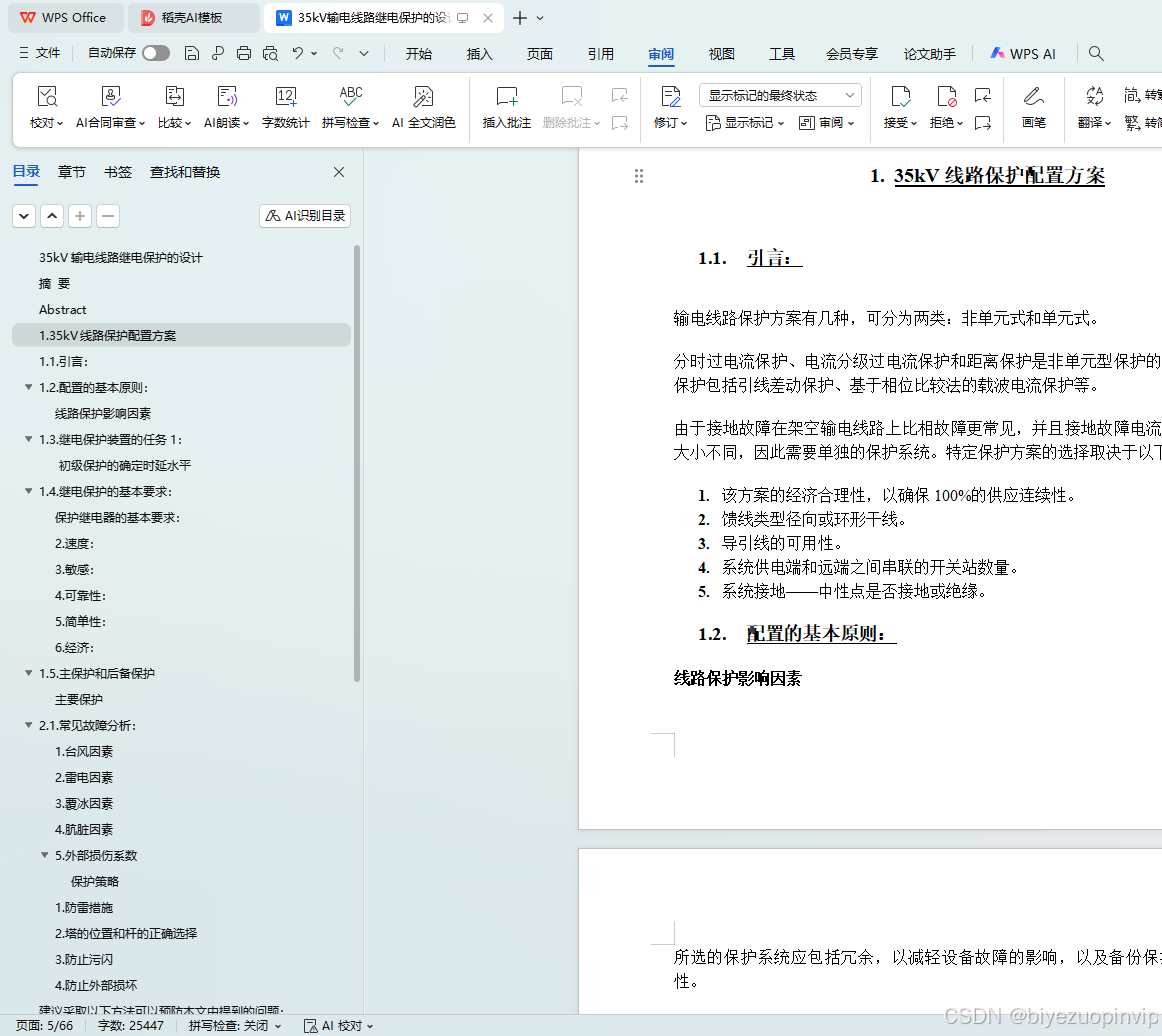
Task: Collapse the 1.2.配置的基本原则 outline node
Action: click(x=28, y=387)
